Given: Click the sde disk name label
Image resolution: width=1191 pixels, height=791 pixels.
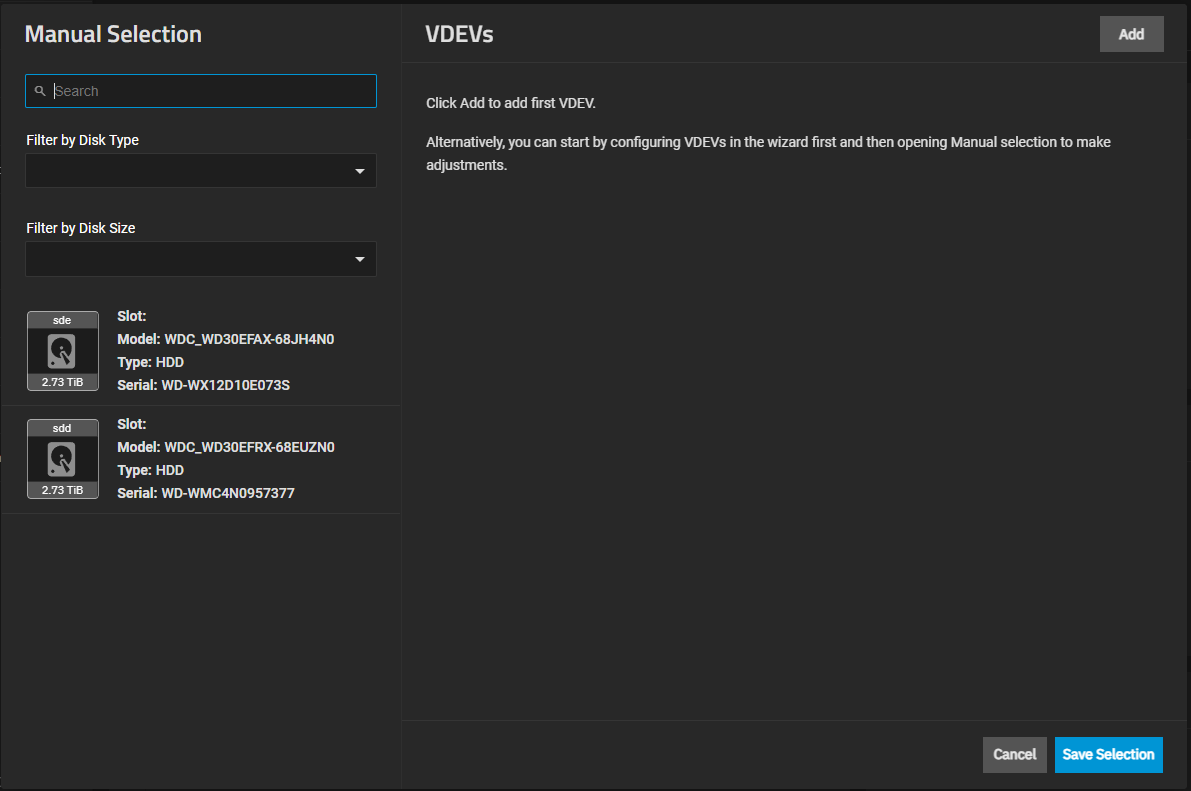Looking at the screenshot, I should click(62, 320).
